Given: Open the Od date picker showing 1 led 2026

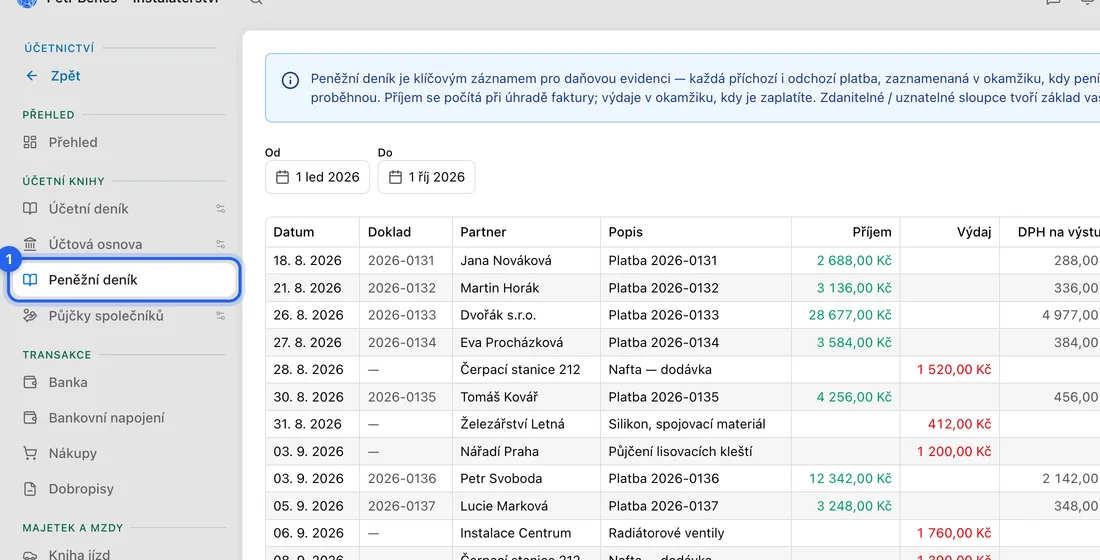Looking at the screenshot, I should 317,177.
